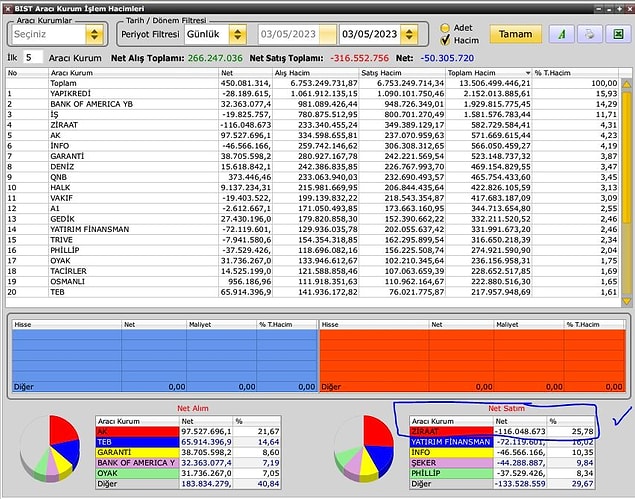
Task: Click the end date field 03/05/2023
Action: click(370, 34)
